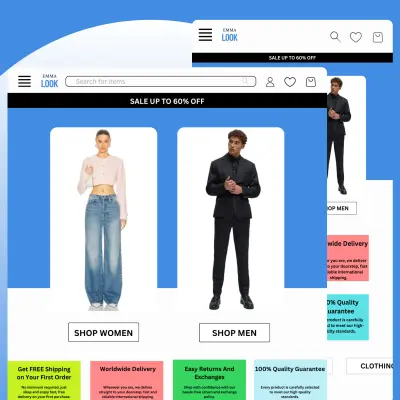Click the SHOP MEN button in front window
The image size is (400, 400).
[234, 333]
